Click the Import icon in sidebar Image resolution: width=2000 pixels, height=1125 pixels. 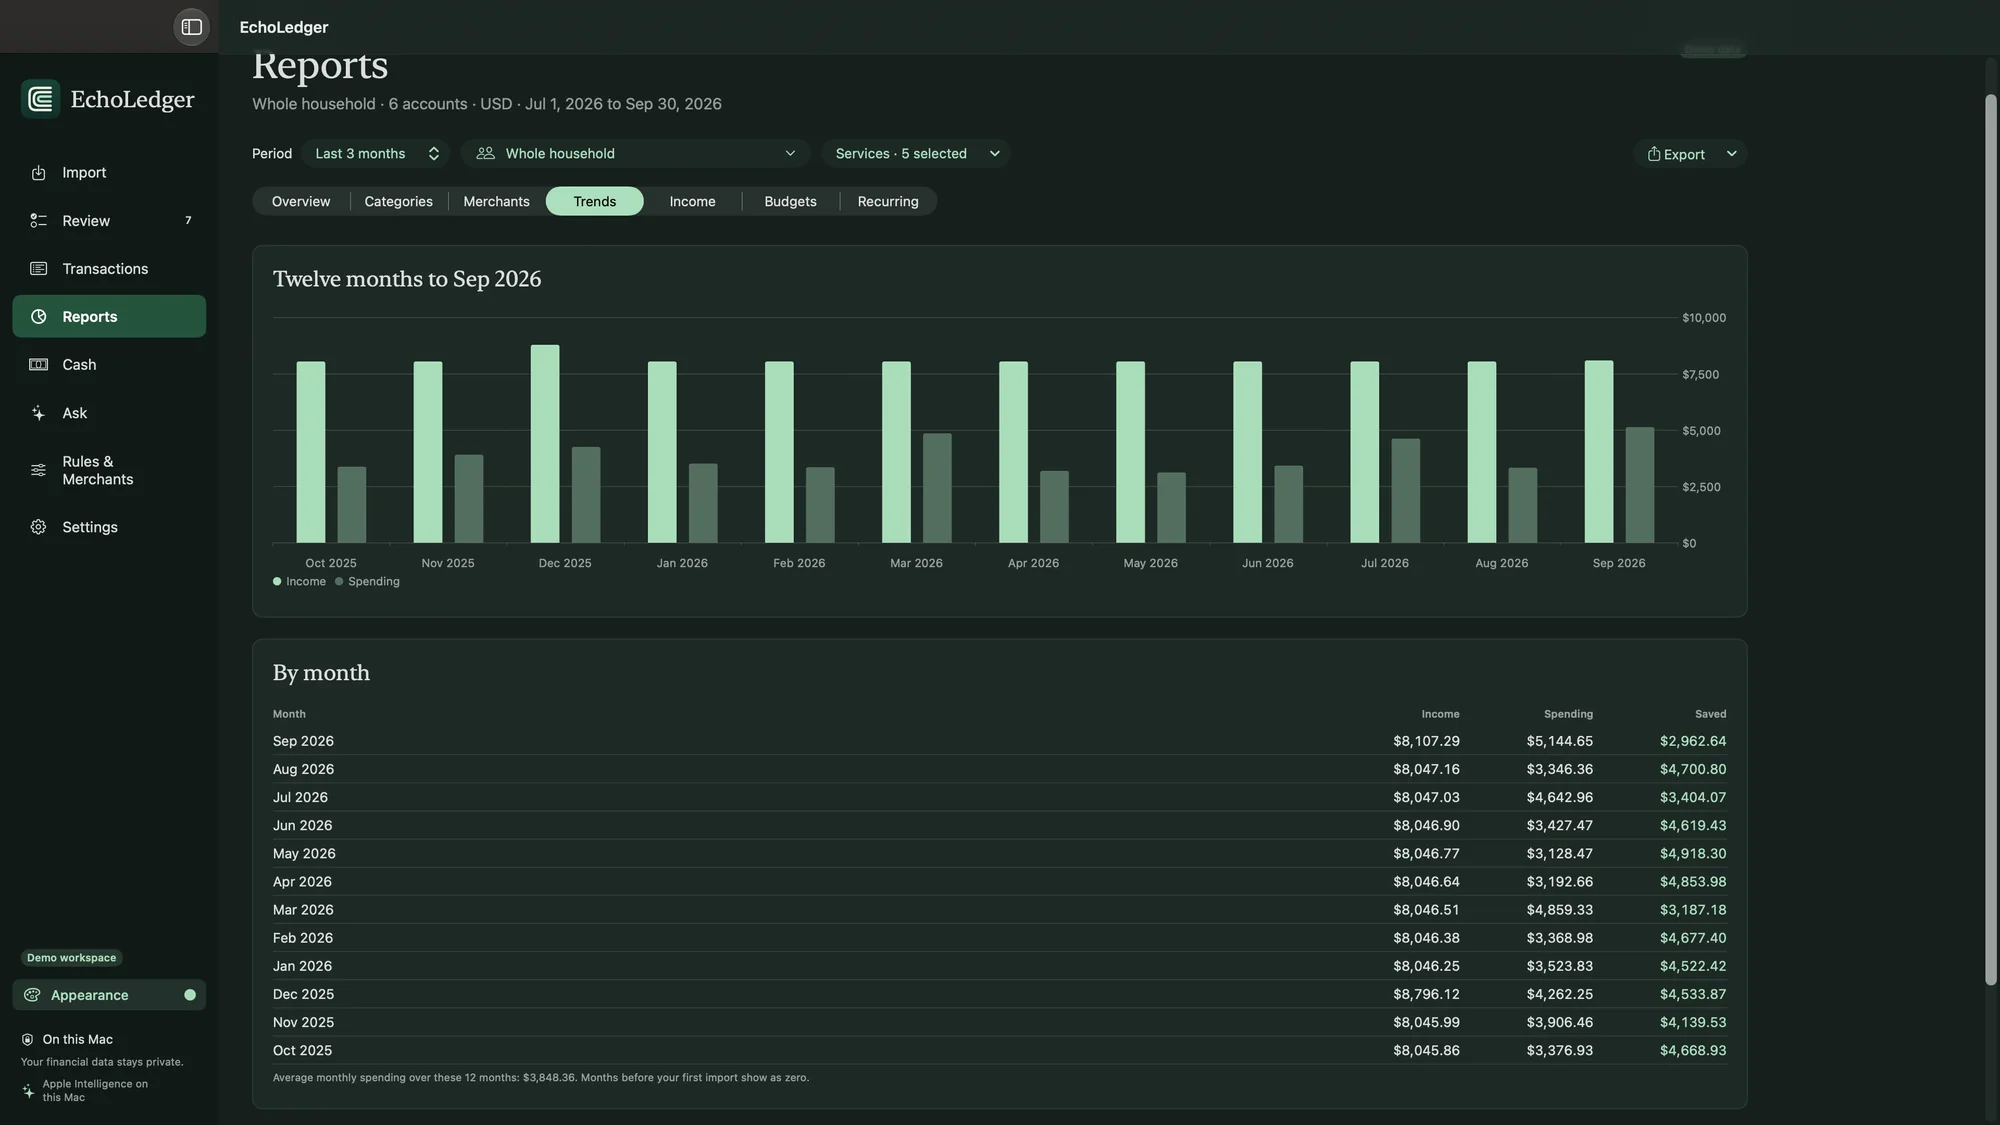tap(38, 173)
